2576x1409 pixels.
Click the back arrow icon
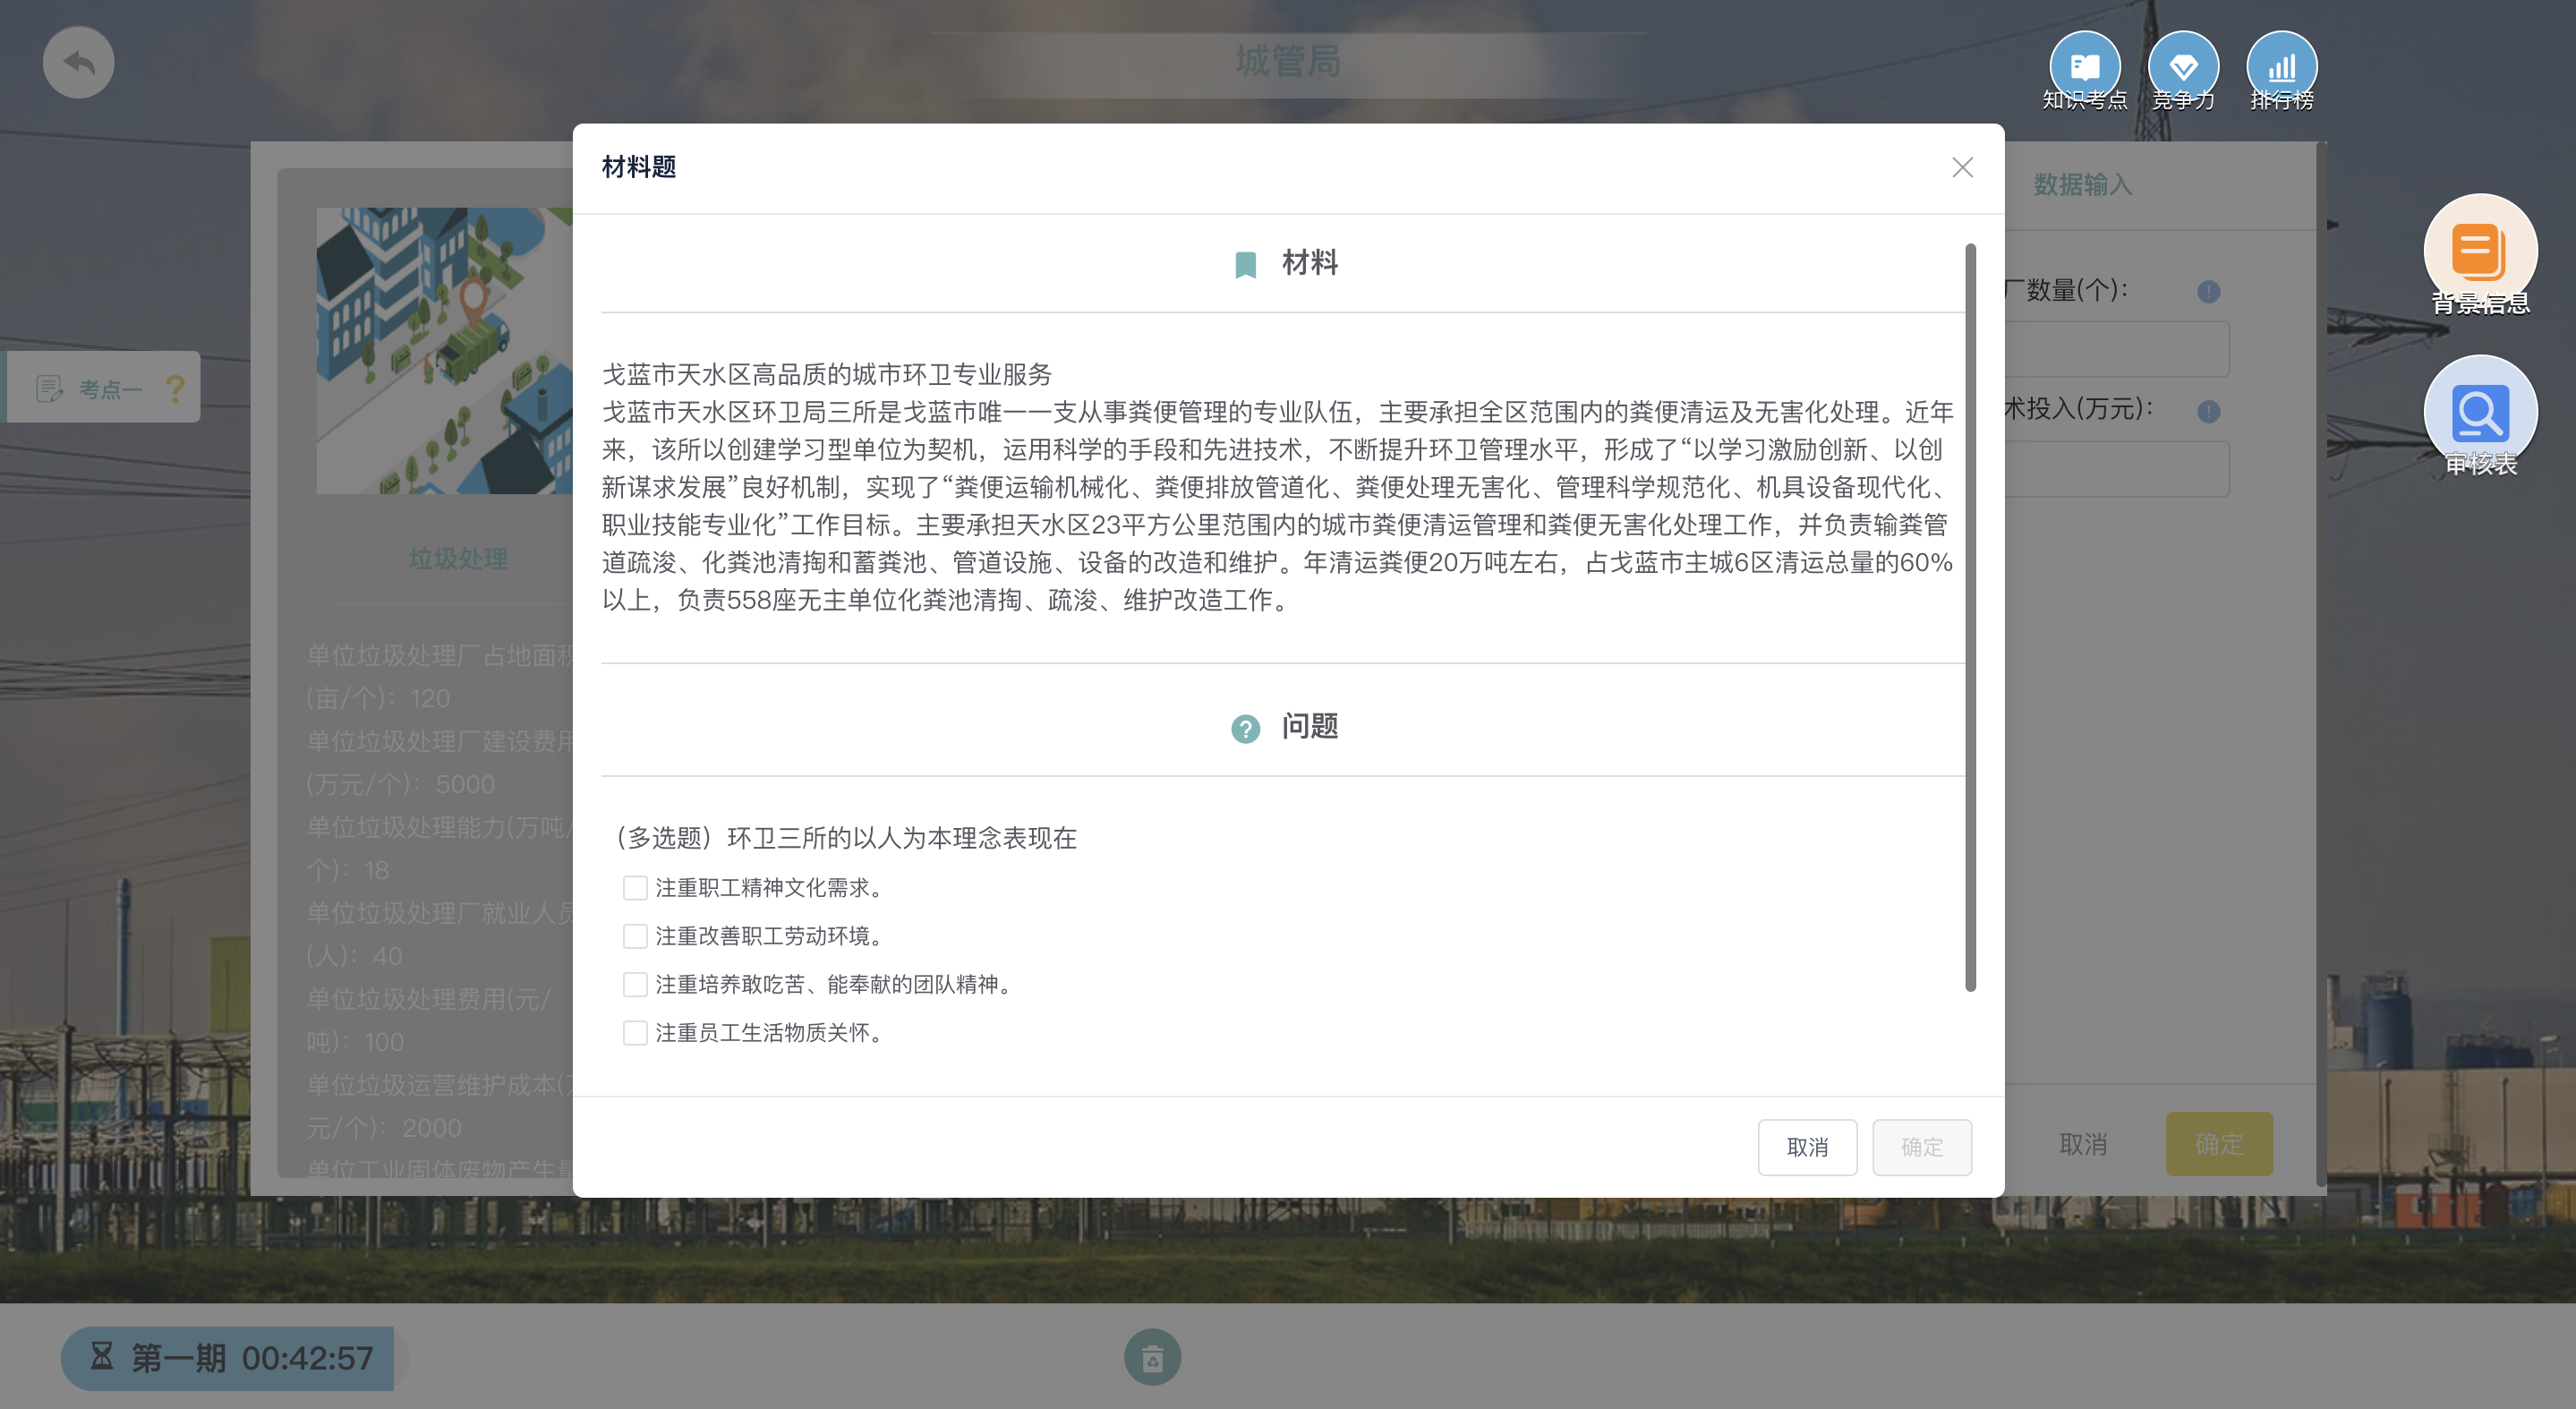78,62
